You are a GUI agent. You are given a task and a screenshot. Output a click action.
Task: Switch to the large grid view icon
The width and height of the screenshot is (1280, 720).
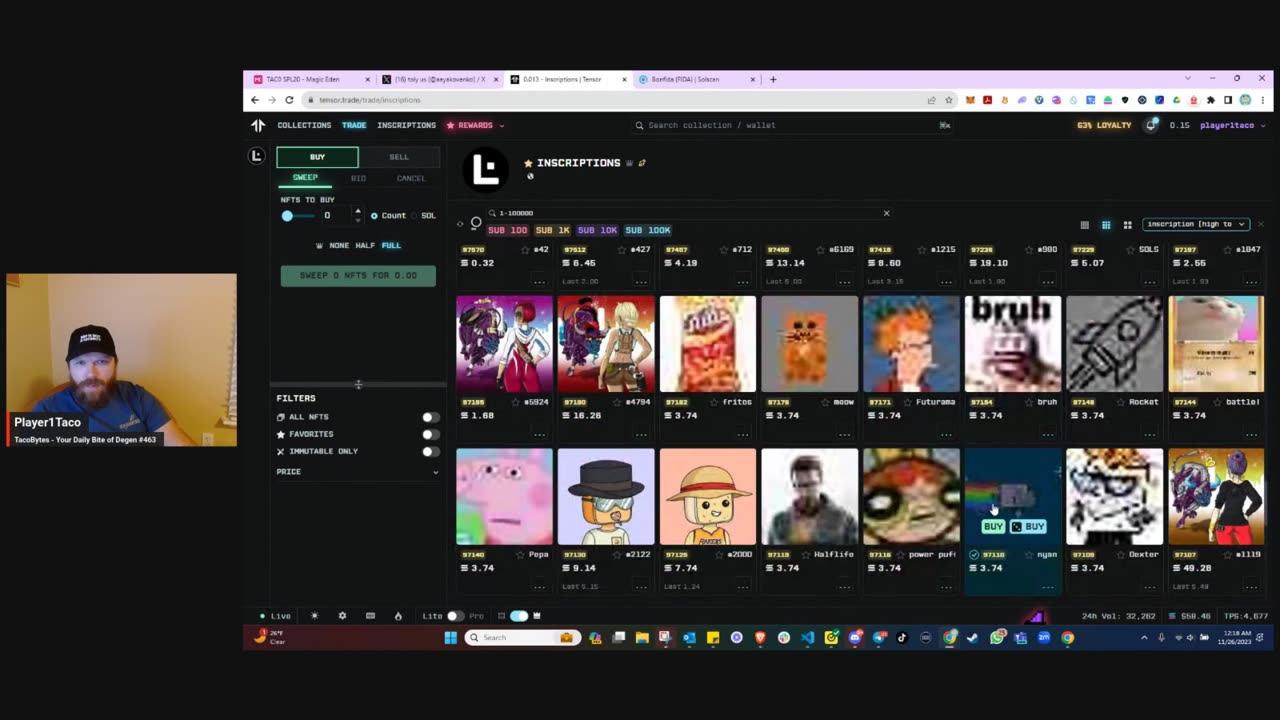[x=1128, y=225]
